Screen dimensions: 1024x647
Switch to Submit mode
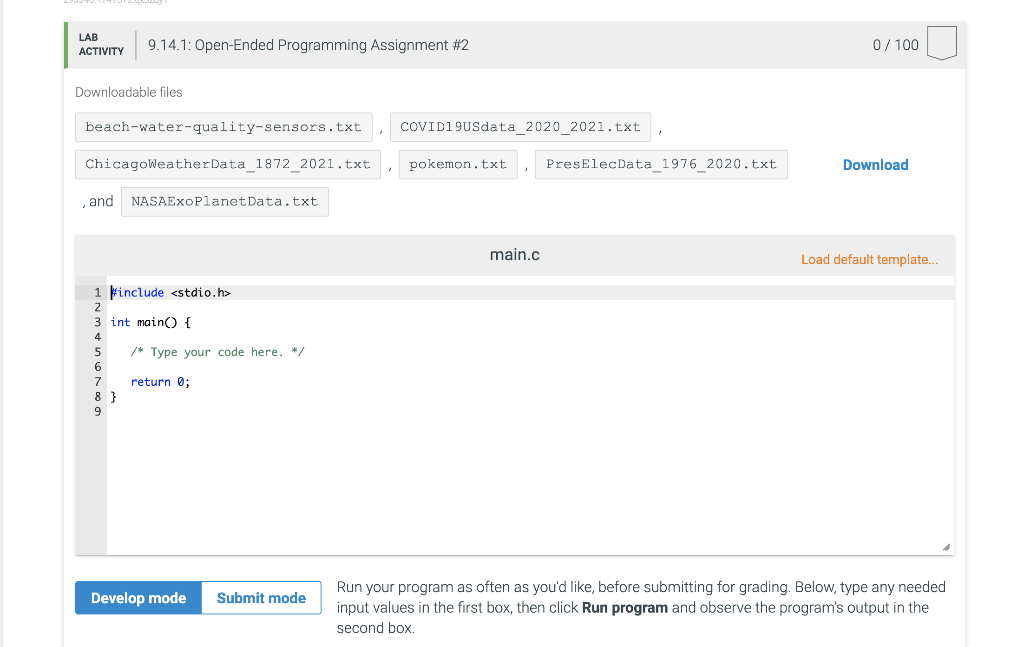coord(261,597)
